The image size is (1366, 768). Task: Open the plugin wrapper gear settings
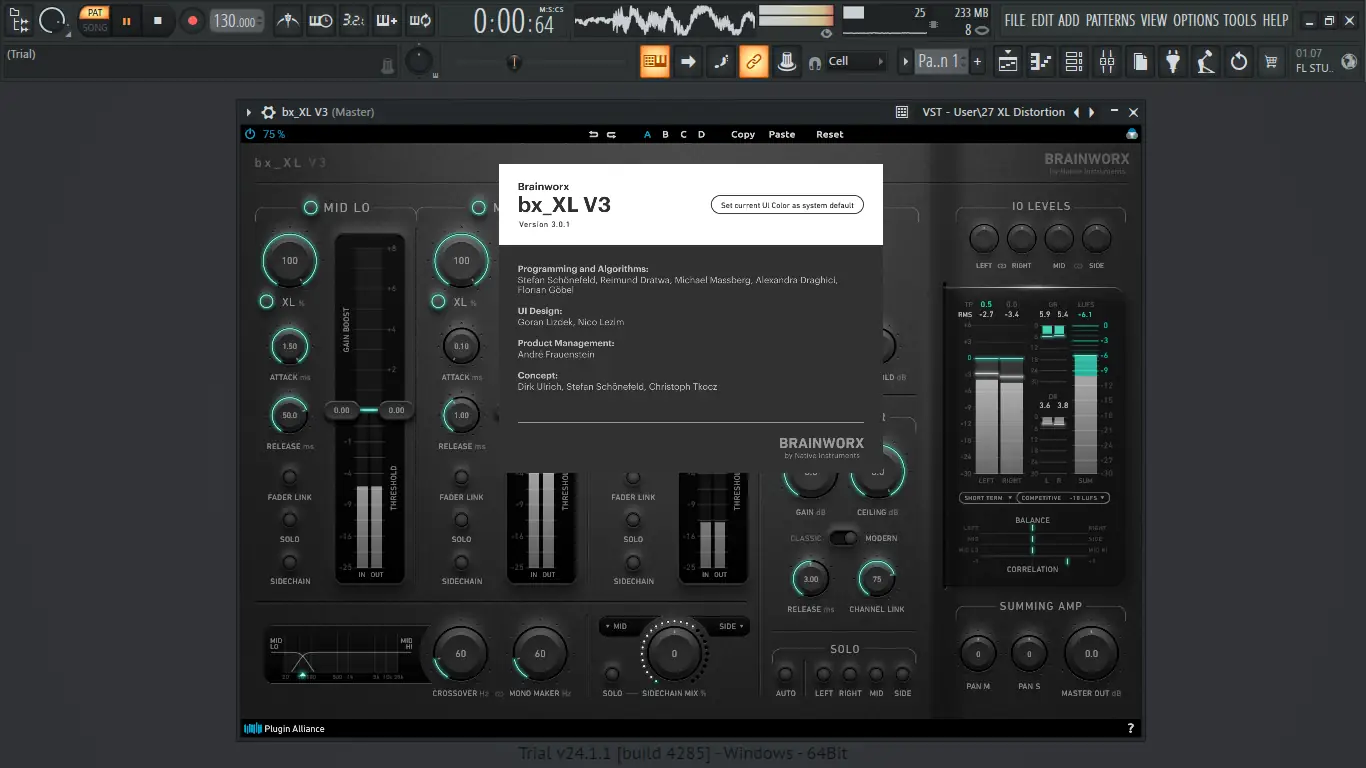pyautogui.click(x=268, y=112)
